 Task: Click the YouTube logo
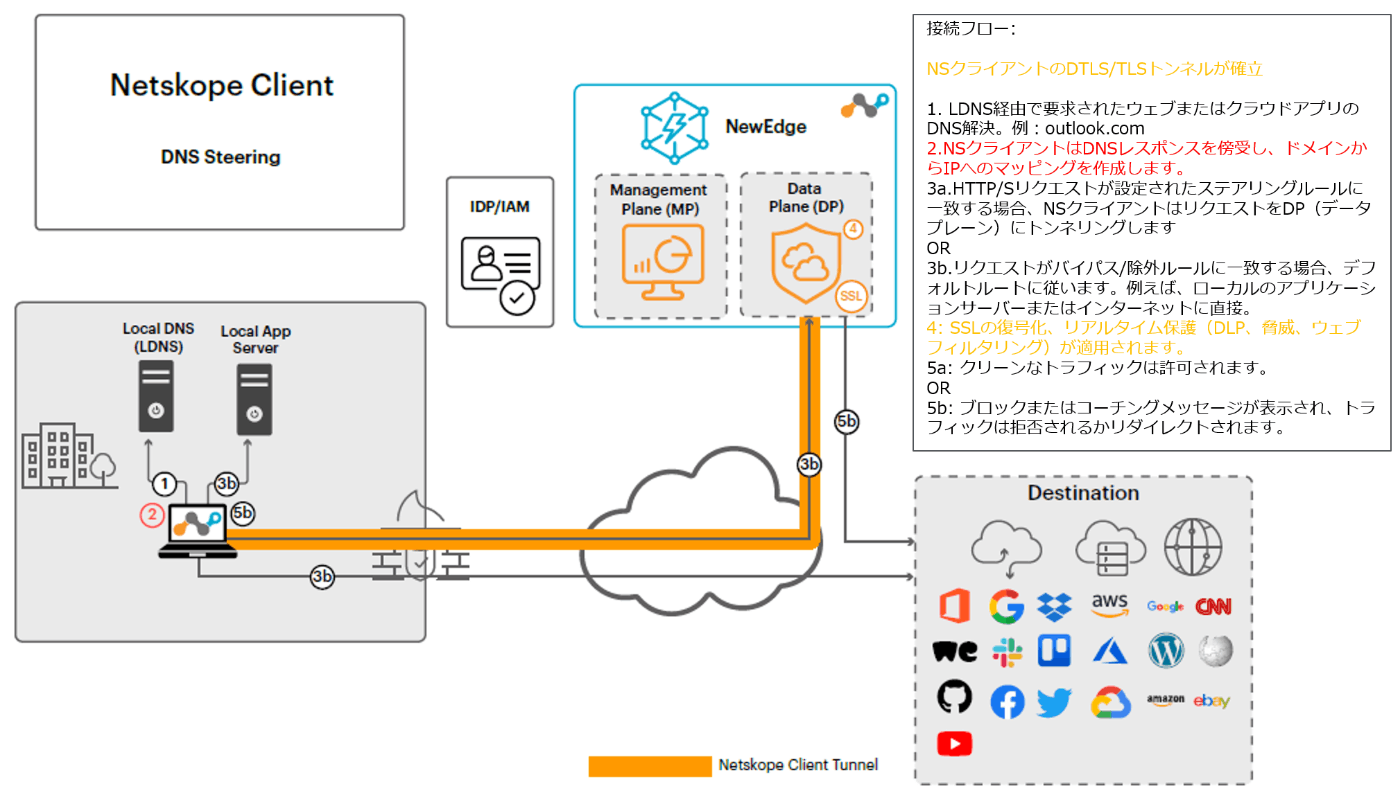[x=955, y=744]
